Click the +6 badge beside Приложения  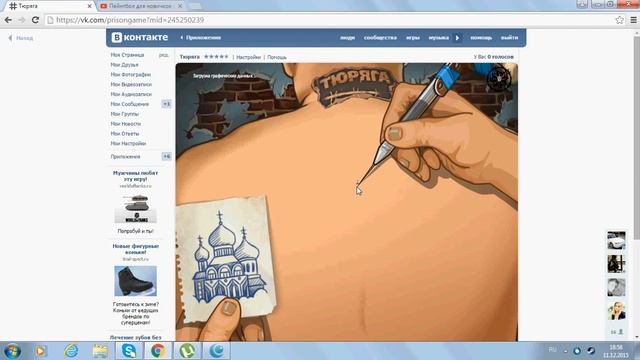[x=167, y=156]
